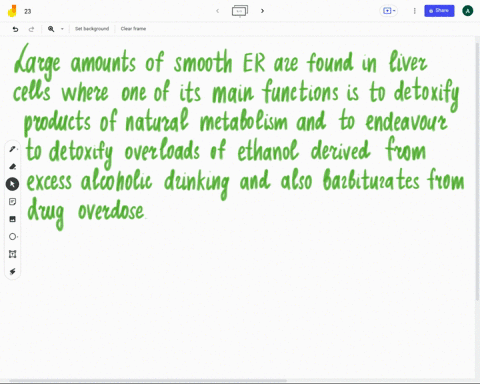Viewport: 480px width, 384px height.
Task: Click the zoom magnifier icon
Action: click(x=51, y=29)
